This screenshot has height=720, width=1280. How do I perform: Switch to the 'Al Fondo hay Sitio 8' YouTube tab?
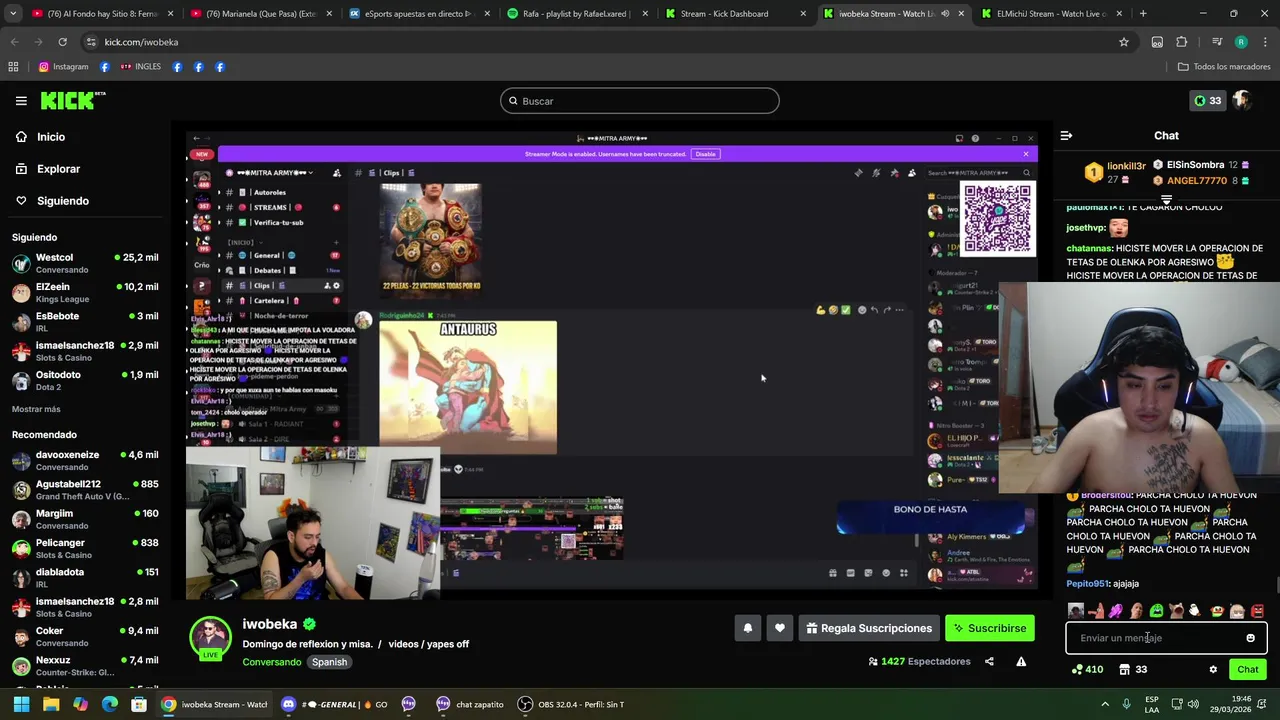click(x=102, y=14)
